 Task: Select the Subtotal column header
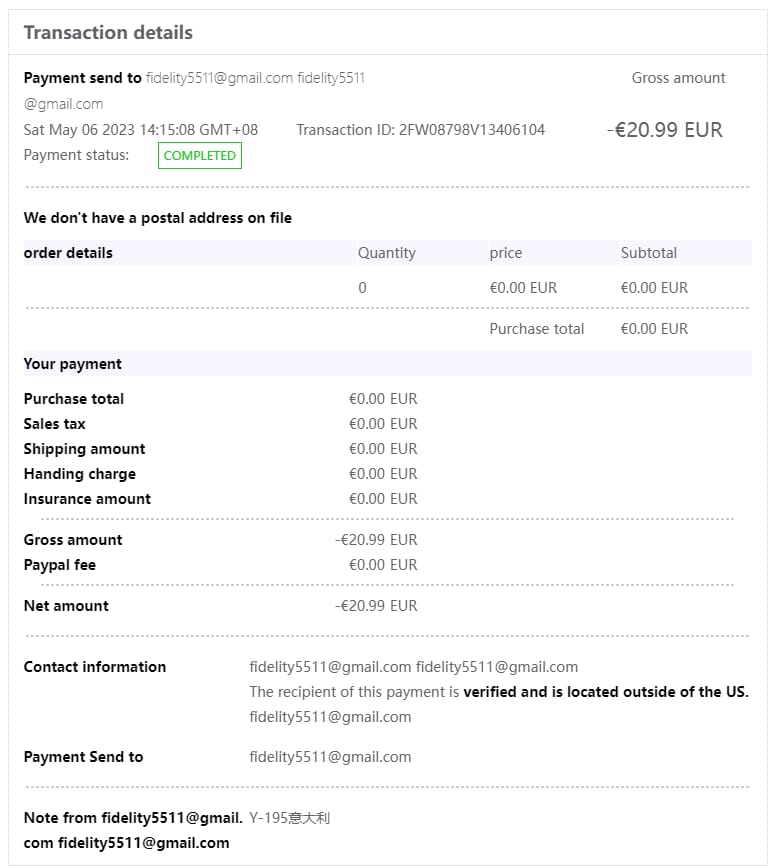click(648, 253)
